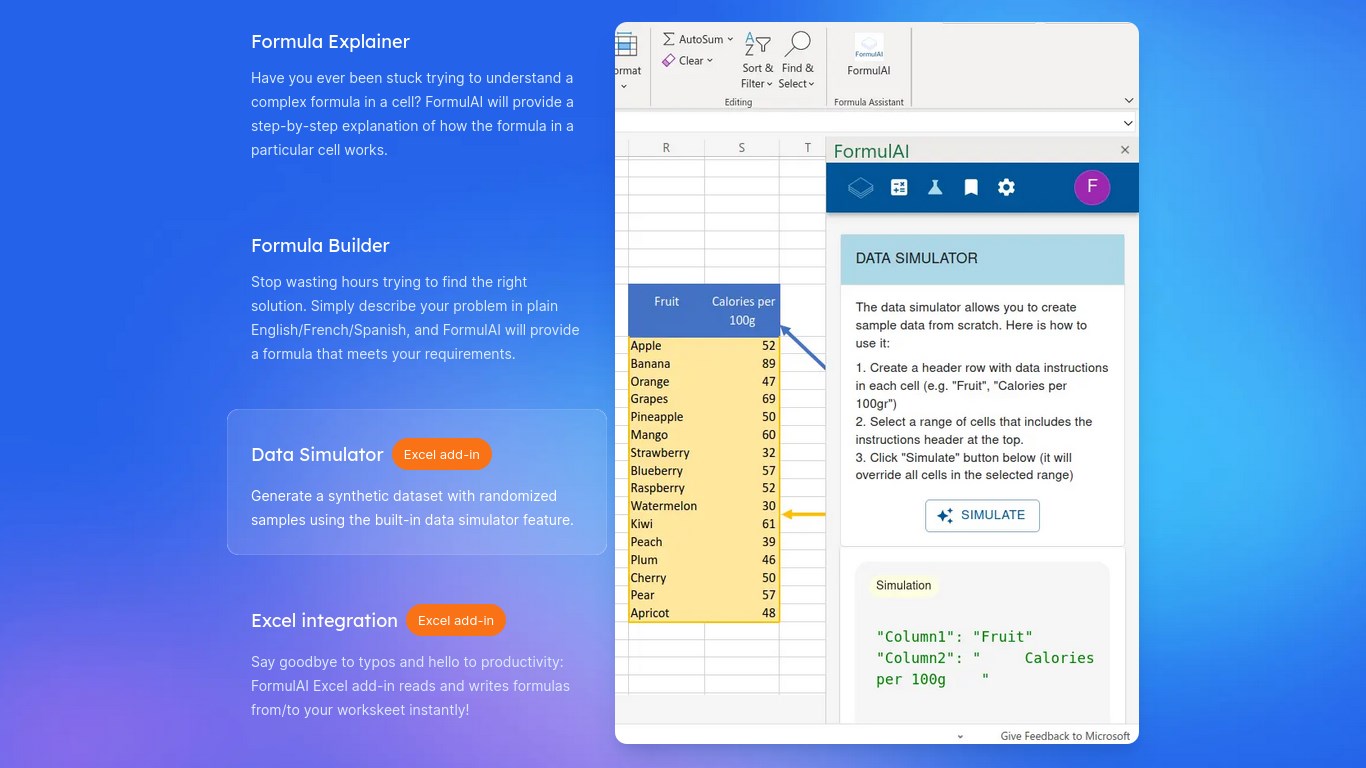The height and width of the screenshot is (768, 1366).
Task: Expand the Find & Select dropdown
Action: [811, 84]
